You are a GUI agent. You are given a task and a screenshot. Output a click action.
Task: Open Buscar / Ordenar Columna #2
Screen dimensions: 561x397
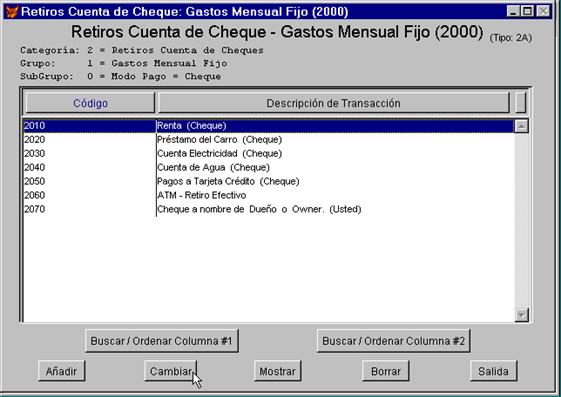tap(394, 341)
